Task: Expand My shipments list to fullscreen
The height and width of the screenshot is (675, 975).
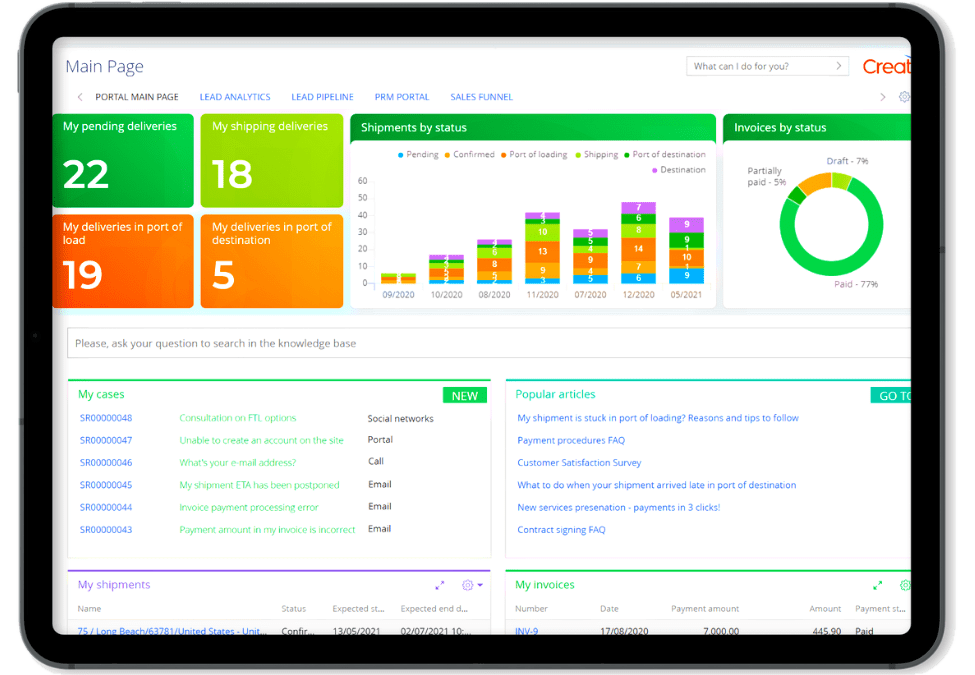Action: [x=440, y=585]
